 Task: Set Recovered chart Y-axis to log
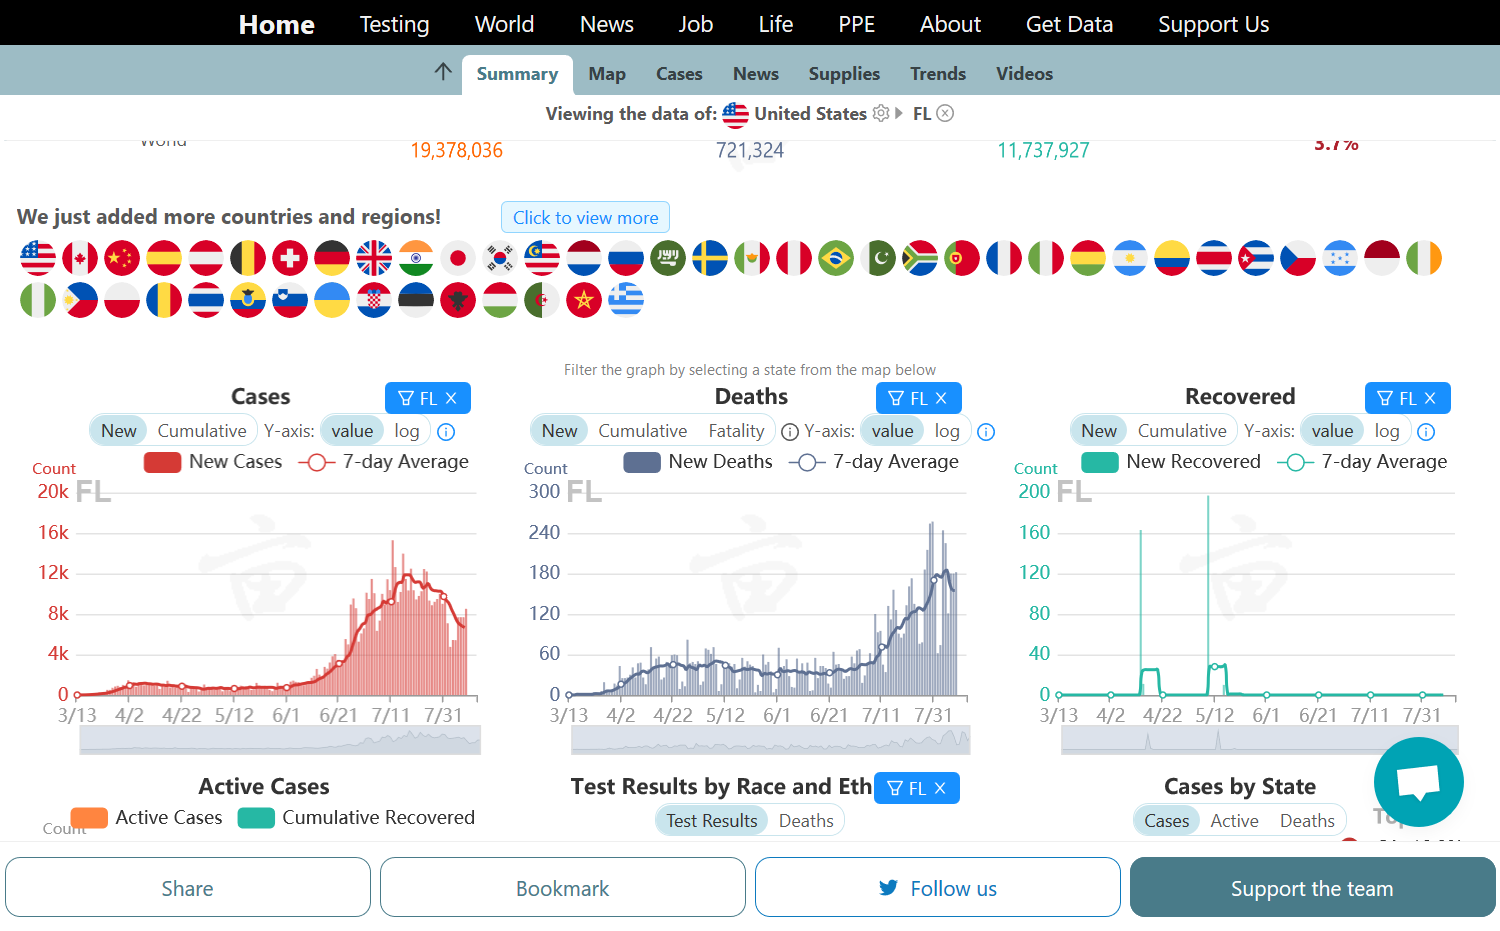(x=1387, y=431)
